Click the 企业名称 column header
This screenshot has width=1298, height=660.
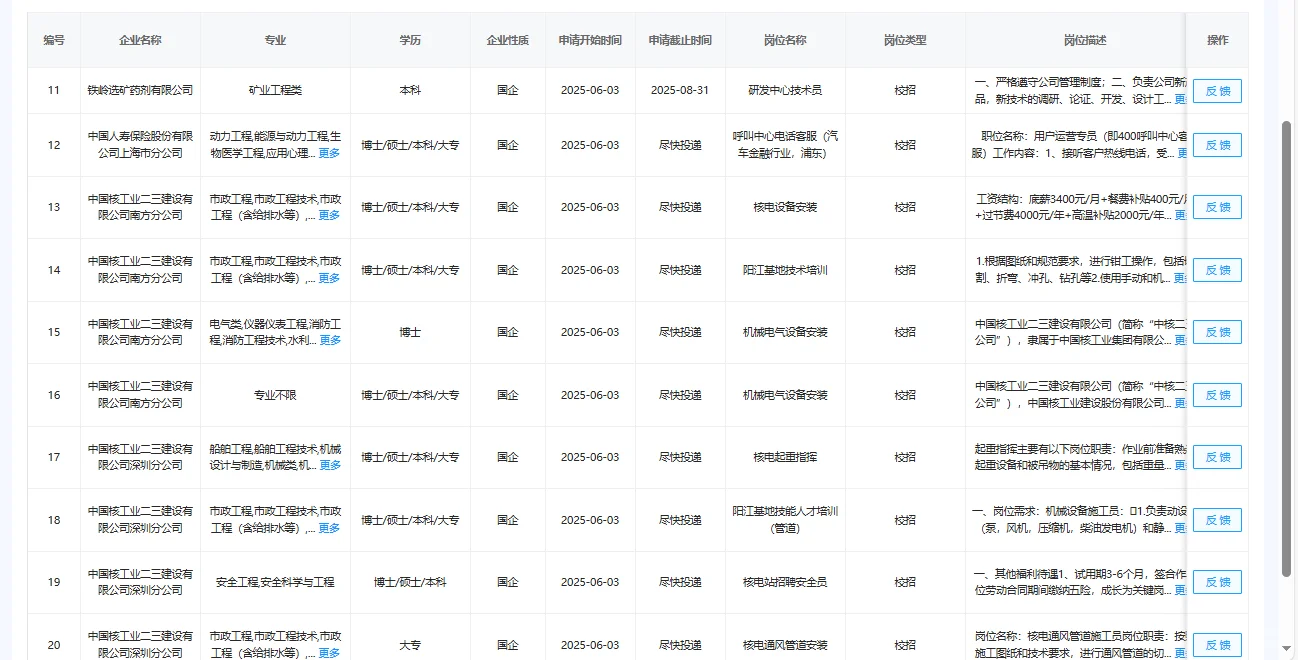140,40
